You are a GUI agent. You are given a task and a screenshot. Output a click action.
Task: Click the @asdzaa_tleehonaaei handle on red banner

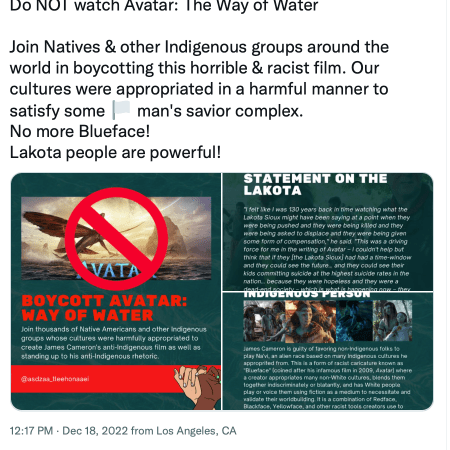[55, 379]
